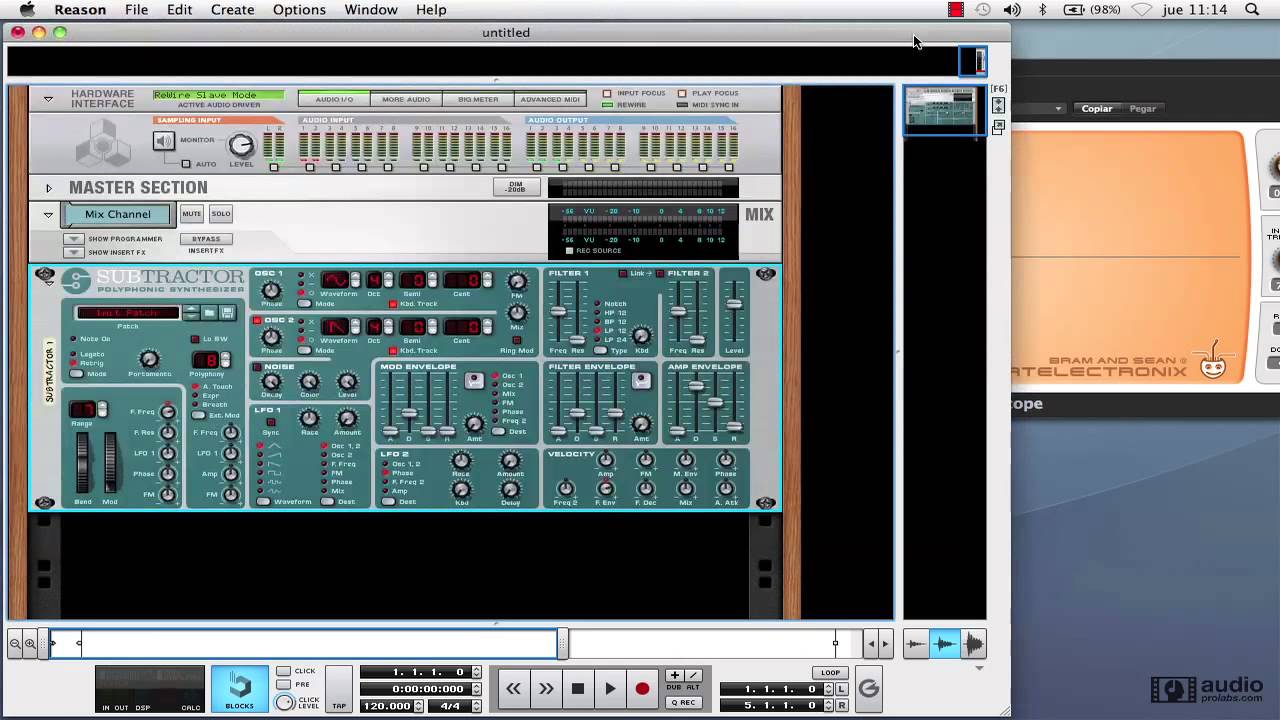Click the Portamento knob
The width and height of the screenshot is (1280, 720).
(x=148, y=359)
